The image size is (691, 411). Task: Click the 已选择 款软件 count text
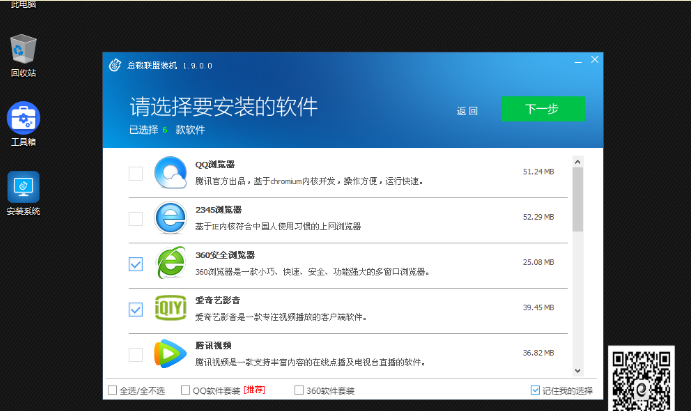167,130
